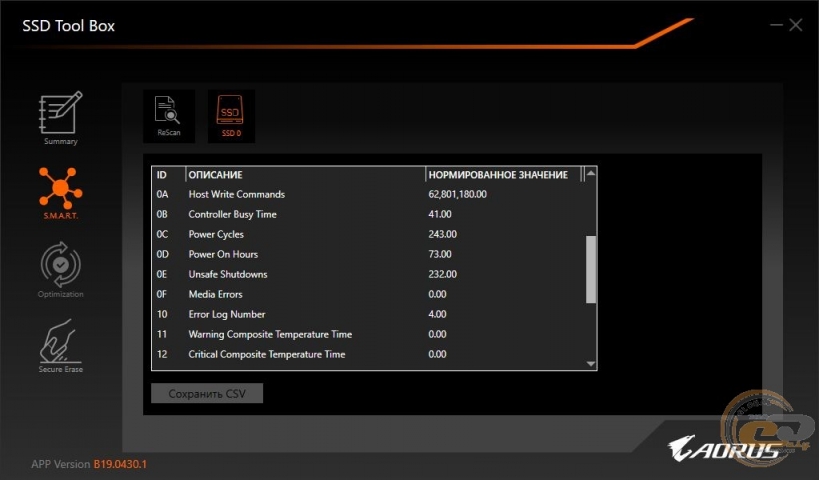The height and width of the screenshot is (480, 819).
Task: Click the APP Version B19.0430.1 text
Action: [89, 464]
